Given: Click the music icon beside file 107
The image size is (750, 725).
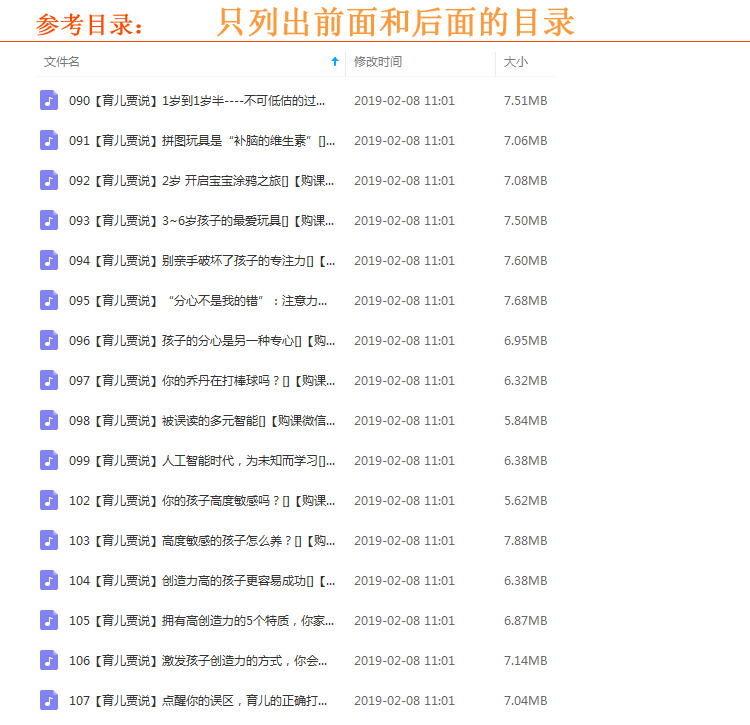Looking at the screenshot, I should coord(49,700).
